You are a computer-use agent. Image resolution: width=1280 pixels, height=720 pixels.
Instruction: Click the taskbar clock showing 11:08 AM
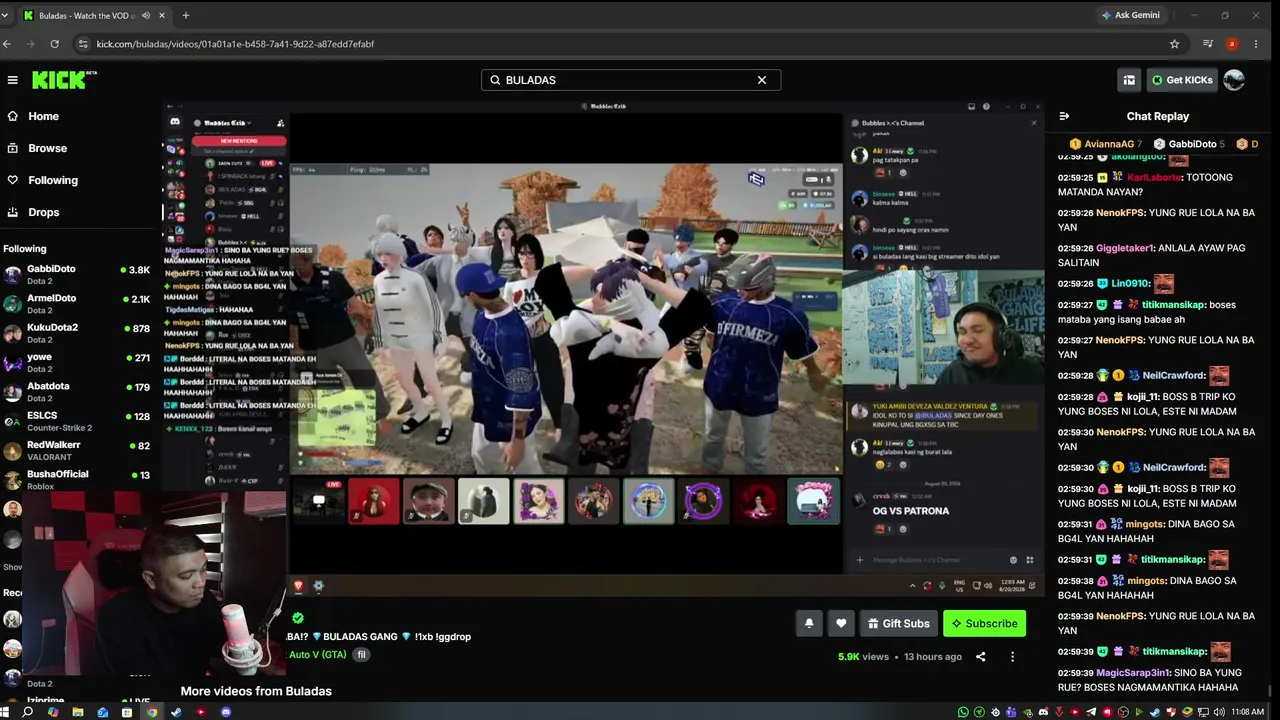1247,712
